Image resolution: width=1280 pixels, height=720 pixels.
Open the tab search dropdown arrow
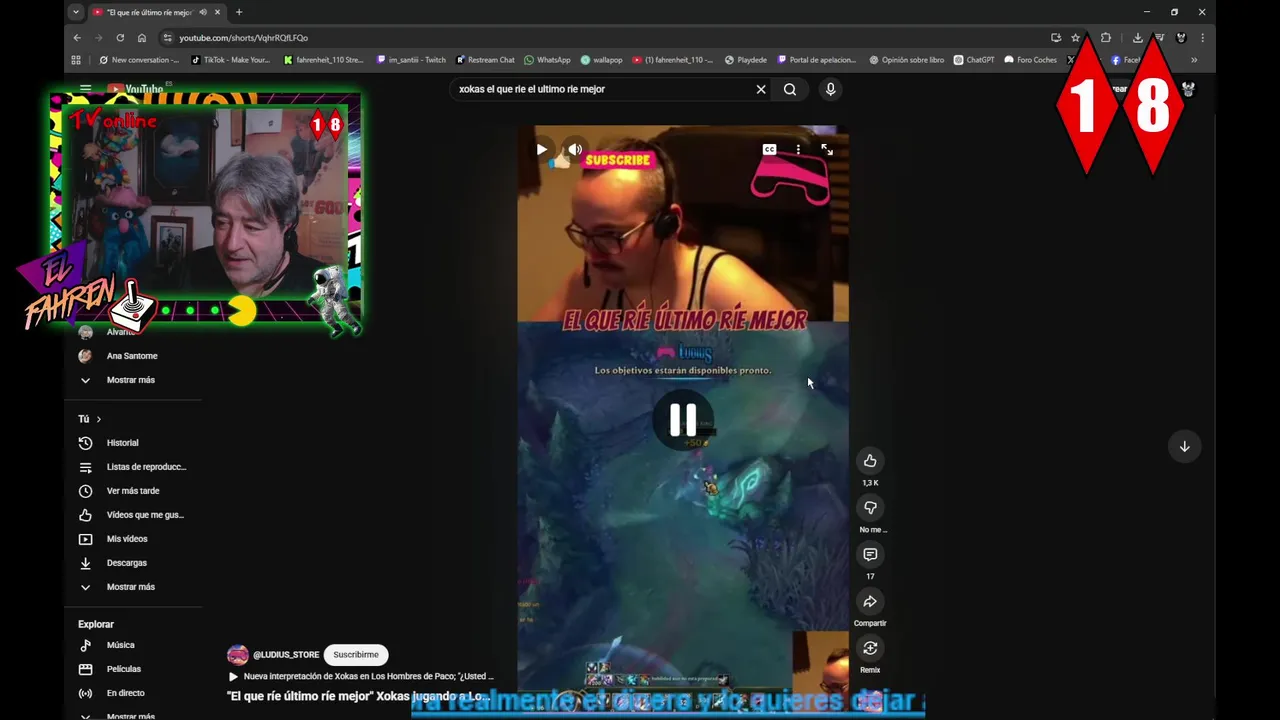[x=76, y=12]
